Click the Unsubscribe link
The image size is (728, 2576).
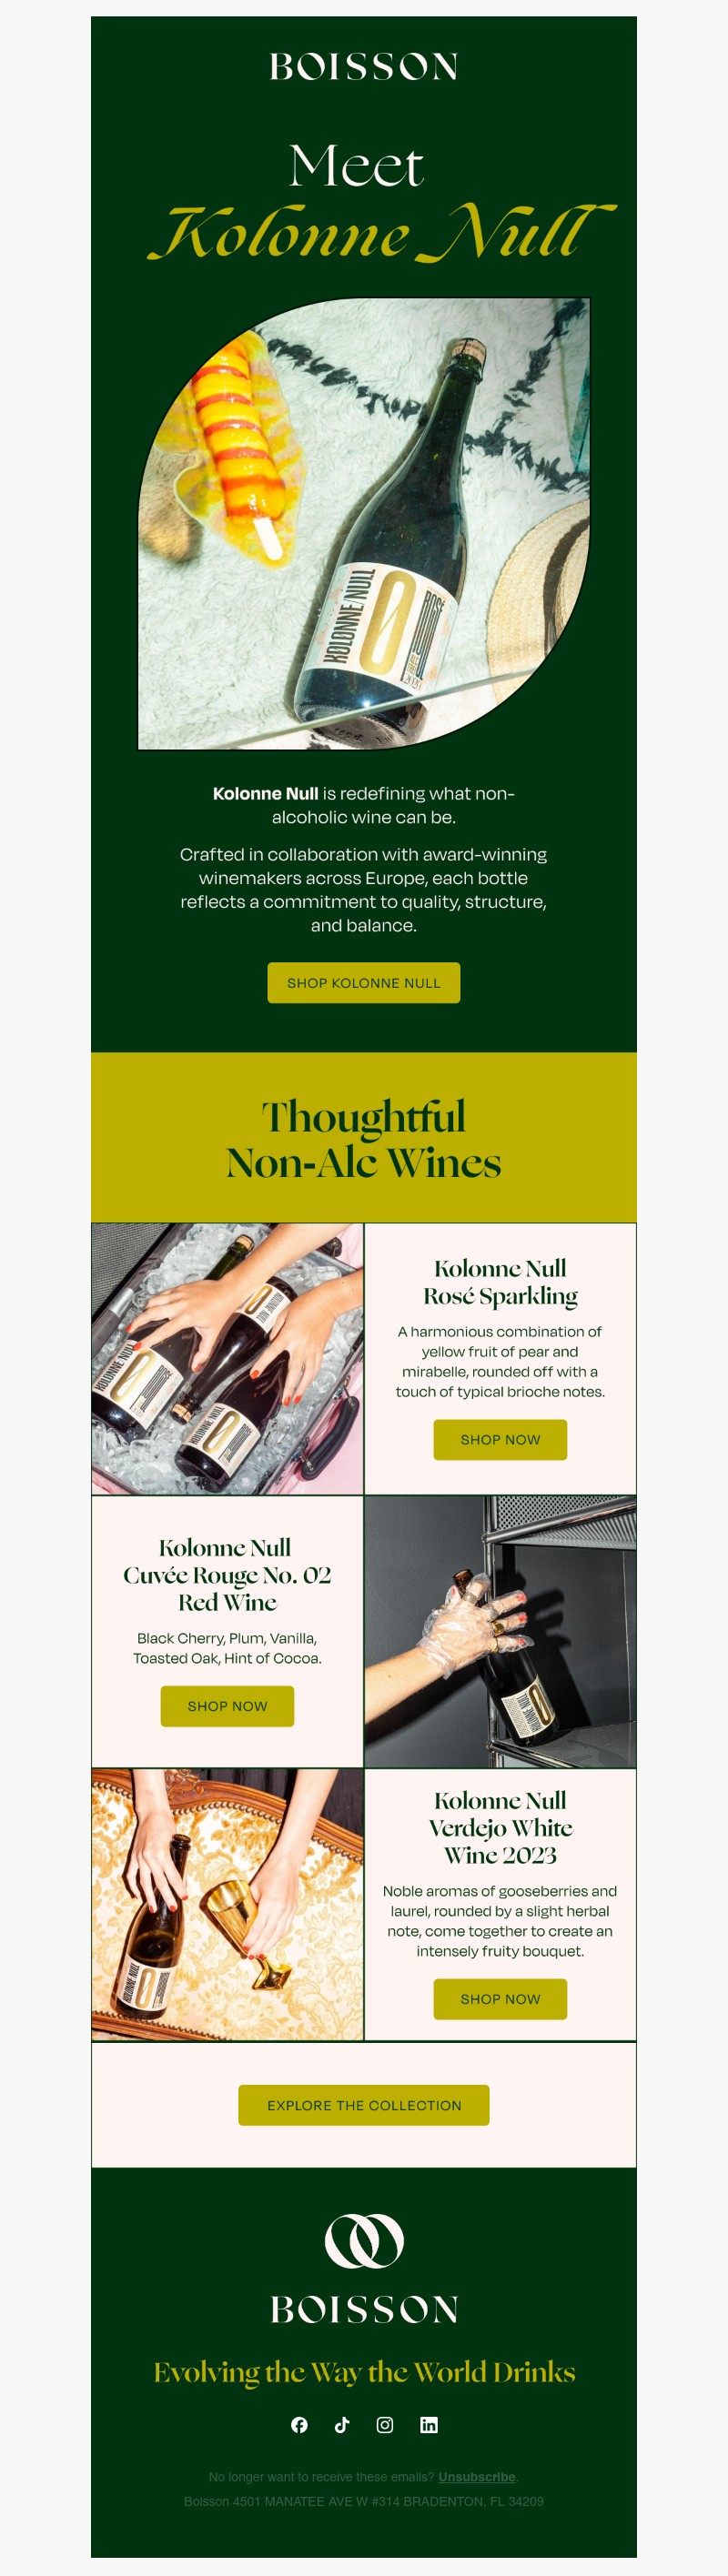477,2476
